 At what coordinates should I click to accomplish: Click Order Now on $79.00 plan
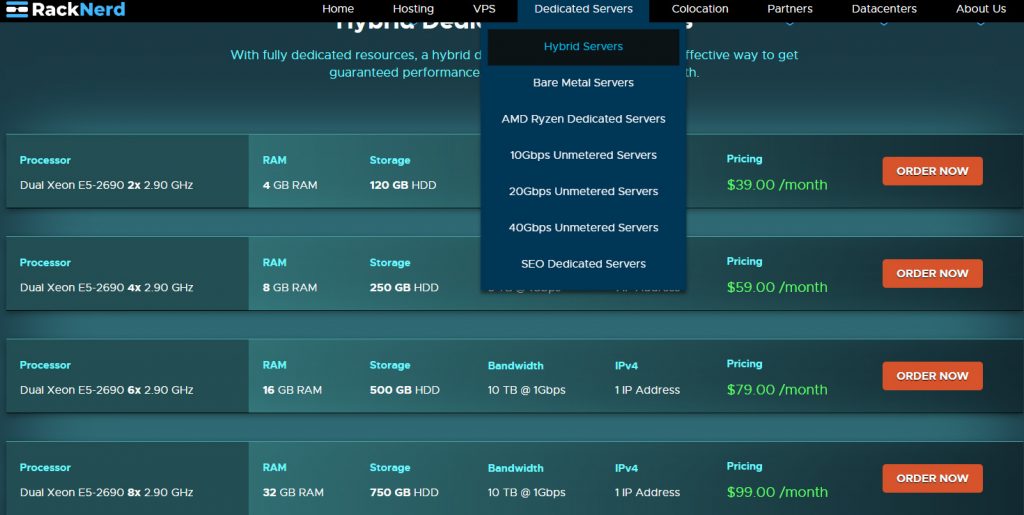pos(932,376)
